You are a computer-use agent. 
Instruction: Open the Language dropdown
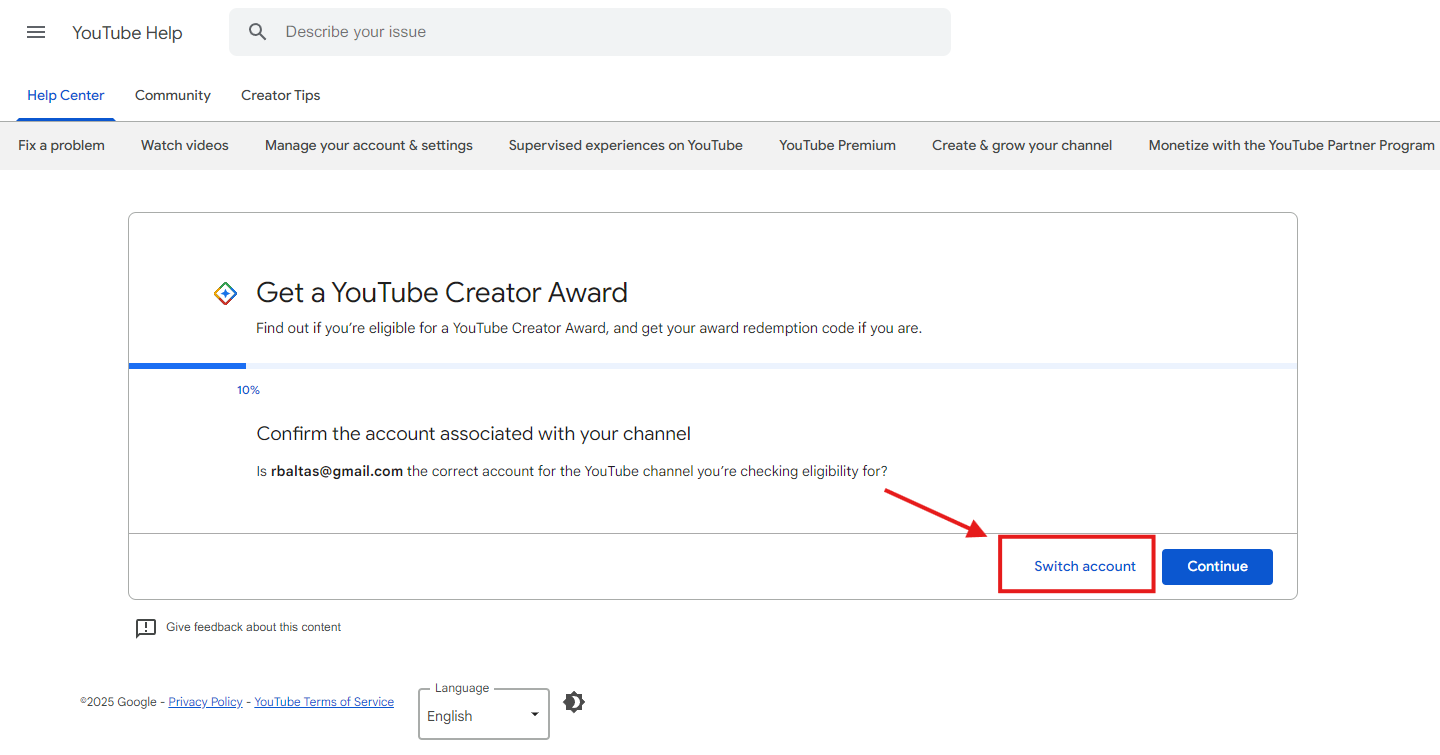click(484, 714)
